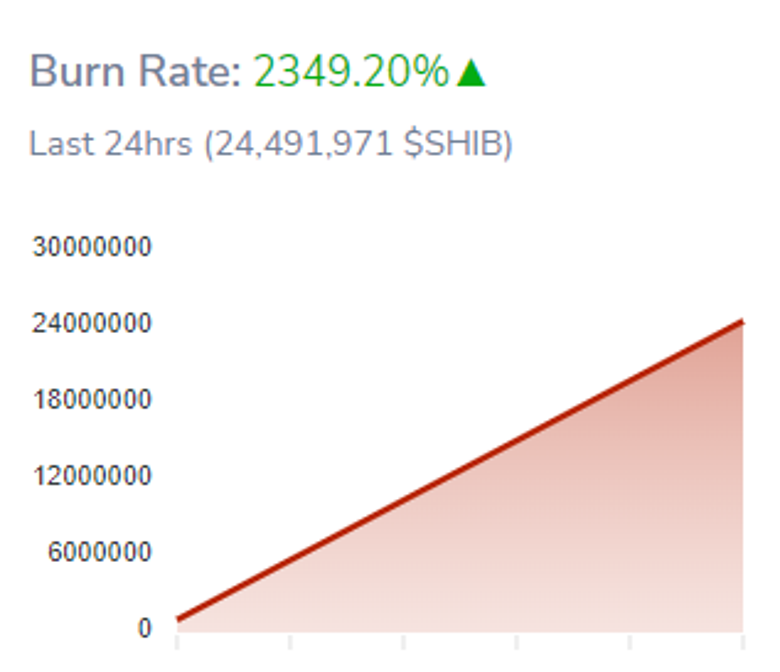
Task: Click the chart line's starting point near zero
Action: 178,619
